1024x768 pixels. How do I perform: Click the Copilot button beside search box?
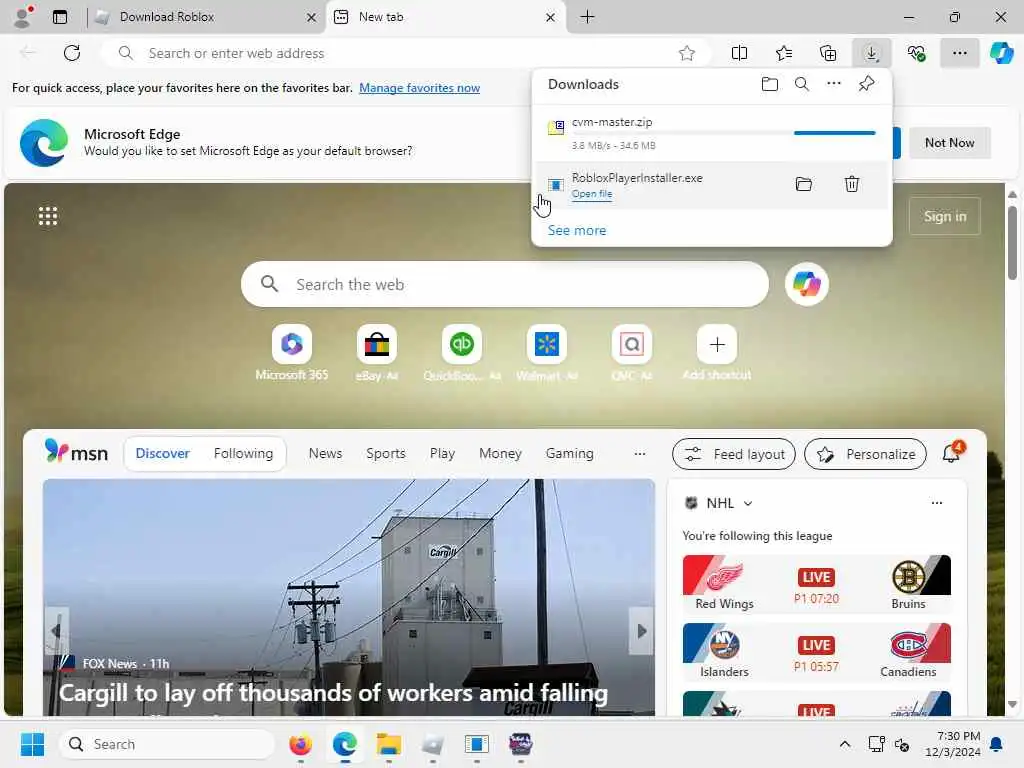click(807, 284)
